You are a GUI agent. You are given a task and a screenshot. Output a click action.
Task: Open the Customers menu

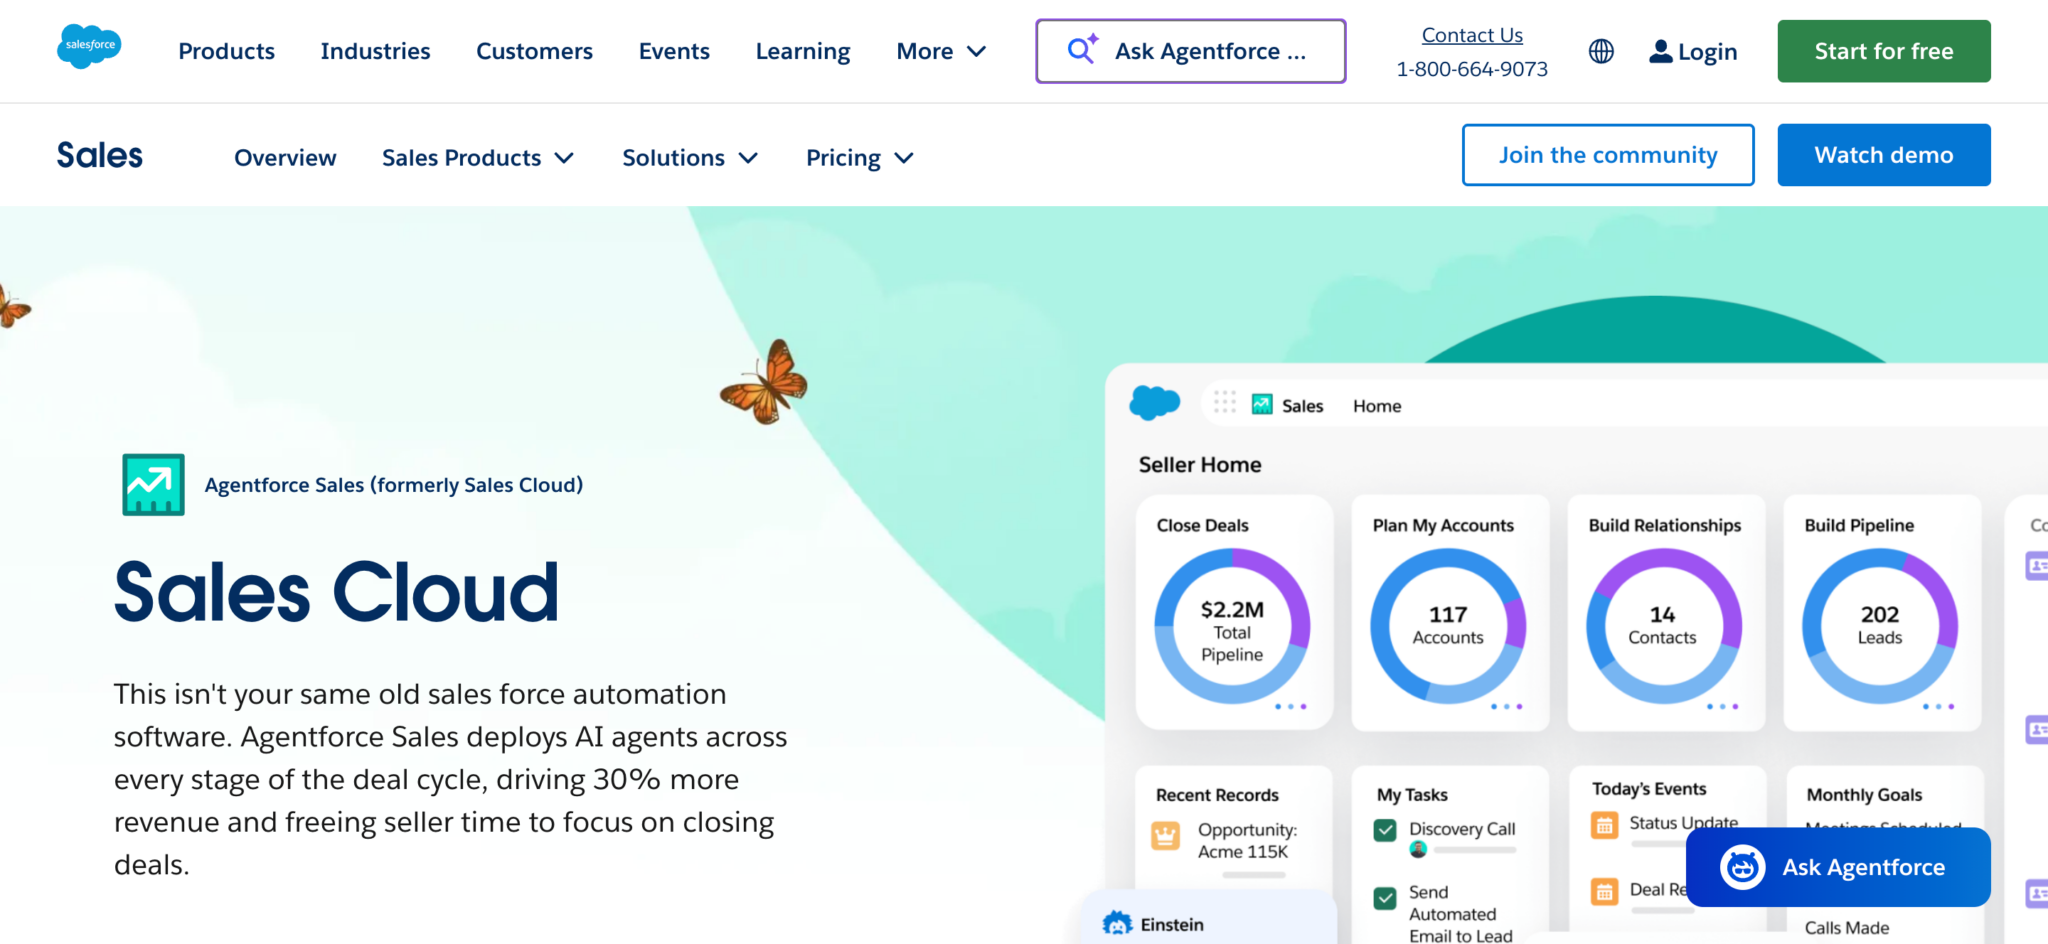coord(534,51)
